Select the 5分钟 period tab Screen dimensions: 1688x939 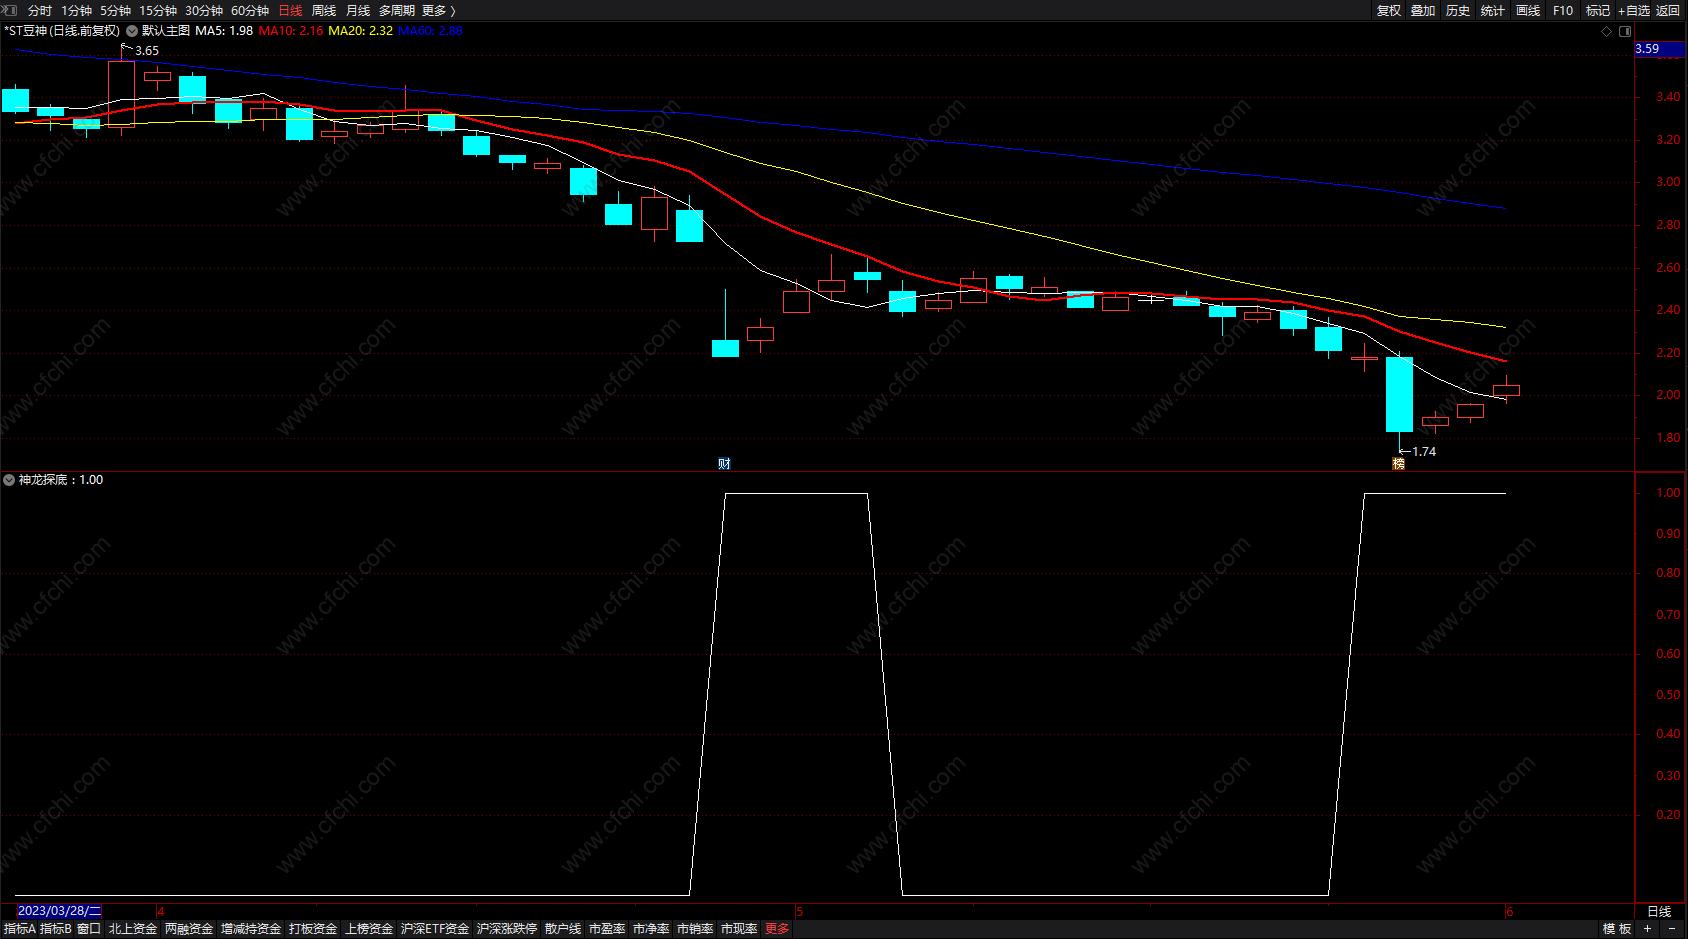[116, 11]
